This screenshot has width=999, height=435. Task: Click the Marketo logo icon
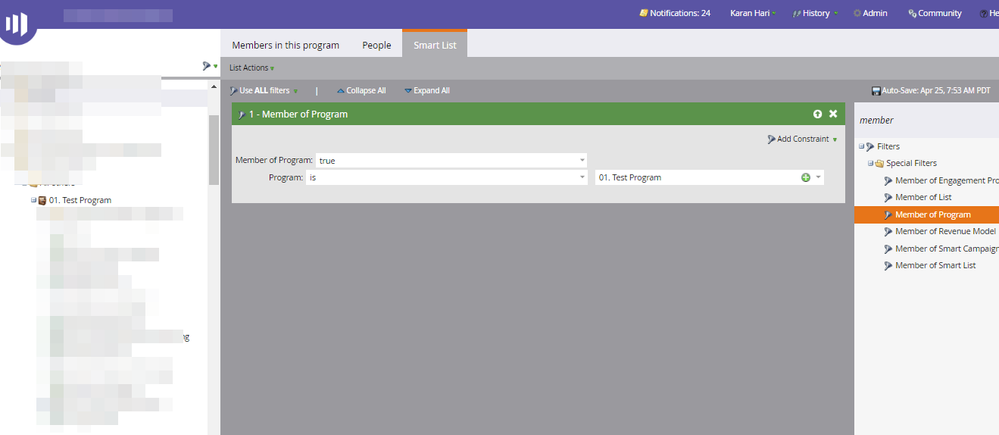(17, 24)
